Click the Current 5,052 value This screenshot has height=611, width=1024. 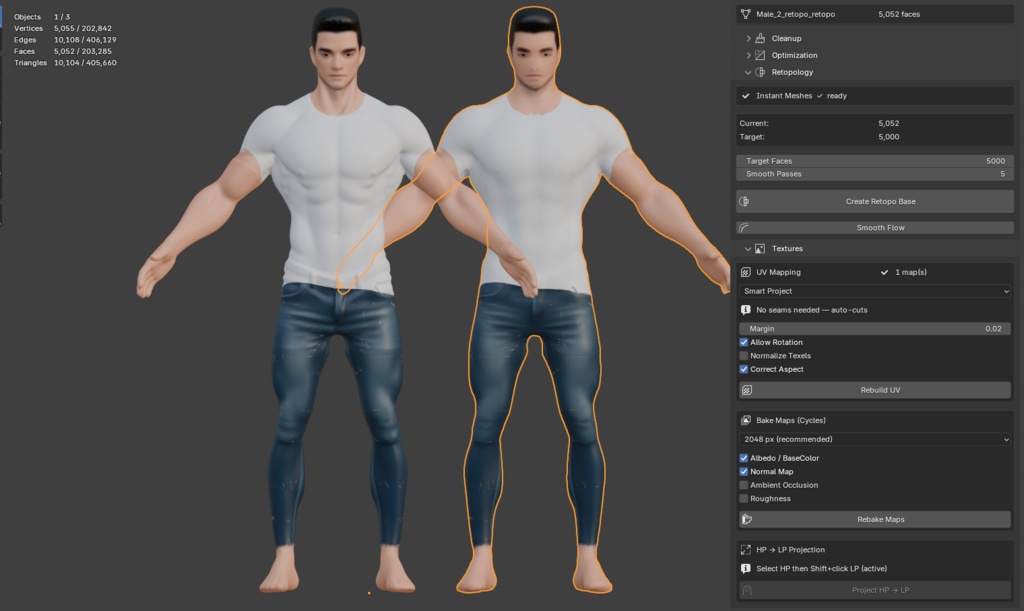tap(889, 123)
